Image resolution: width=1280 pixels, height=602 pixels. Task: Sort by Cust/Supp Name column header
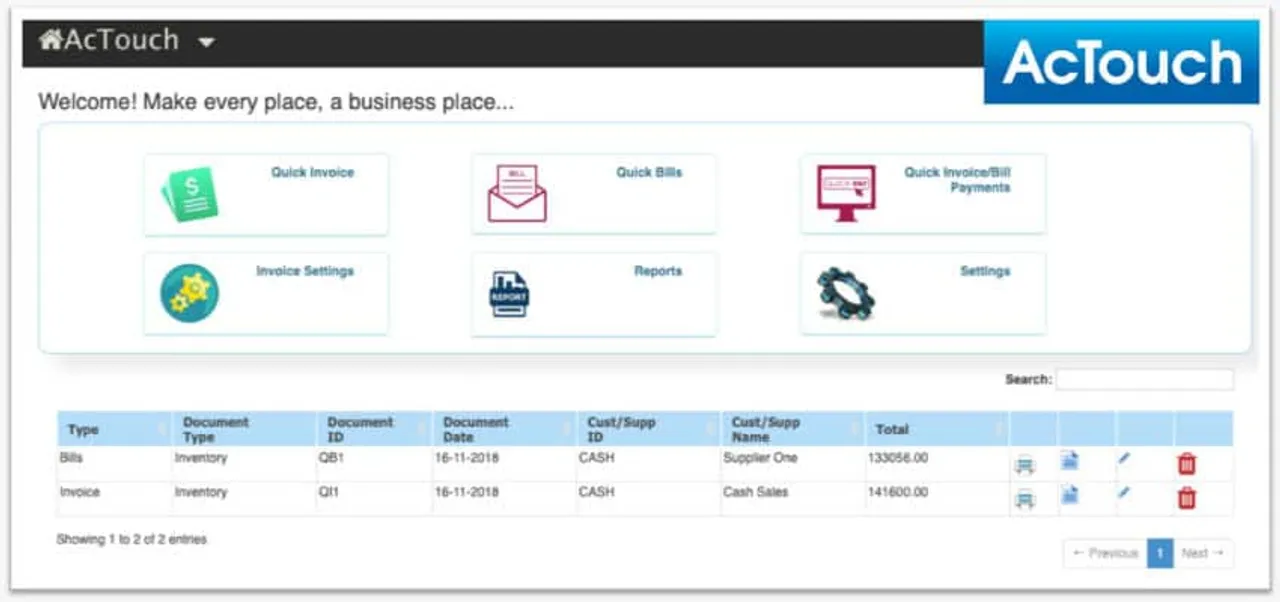(793, 429)
